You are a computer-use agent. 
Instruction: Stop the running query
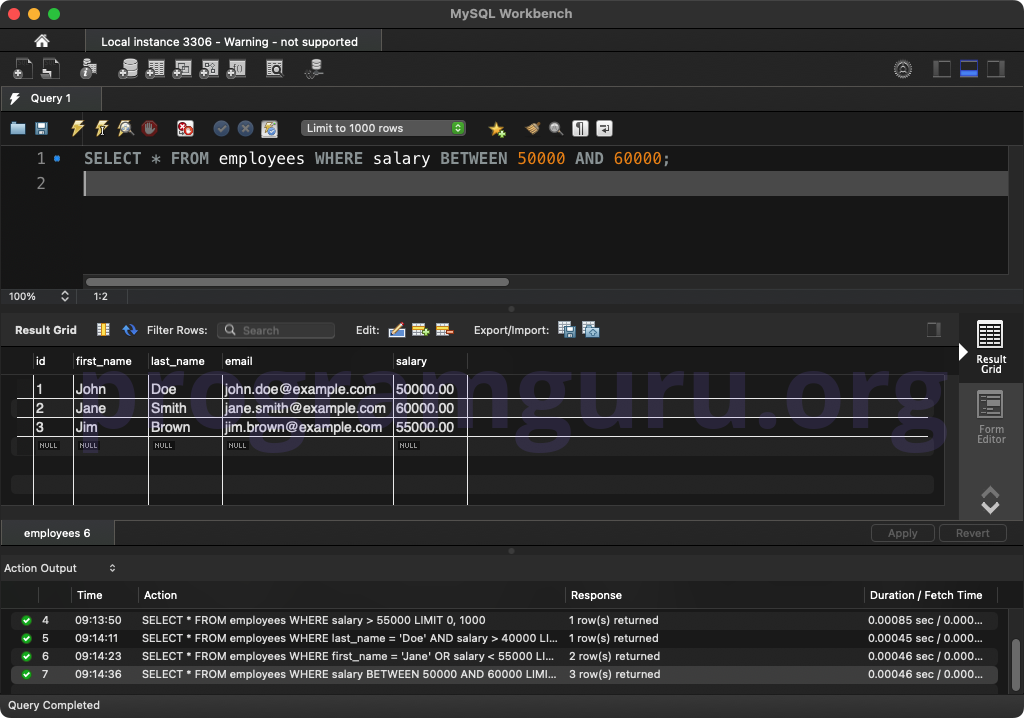[x=150, y=128]
